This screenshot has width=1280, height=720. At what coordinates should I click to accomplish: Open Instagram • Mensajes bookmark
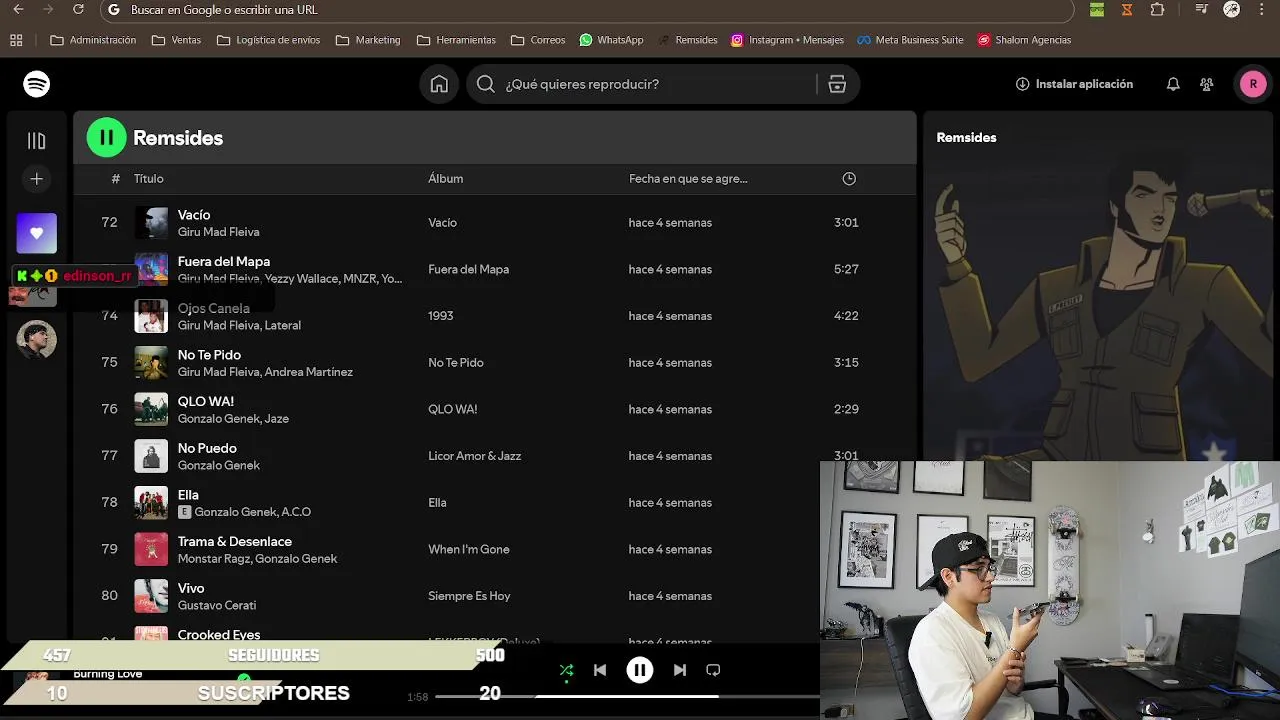click(x=787, y=40)
